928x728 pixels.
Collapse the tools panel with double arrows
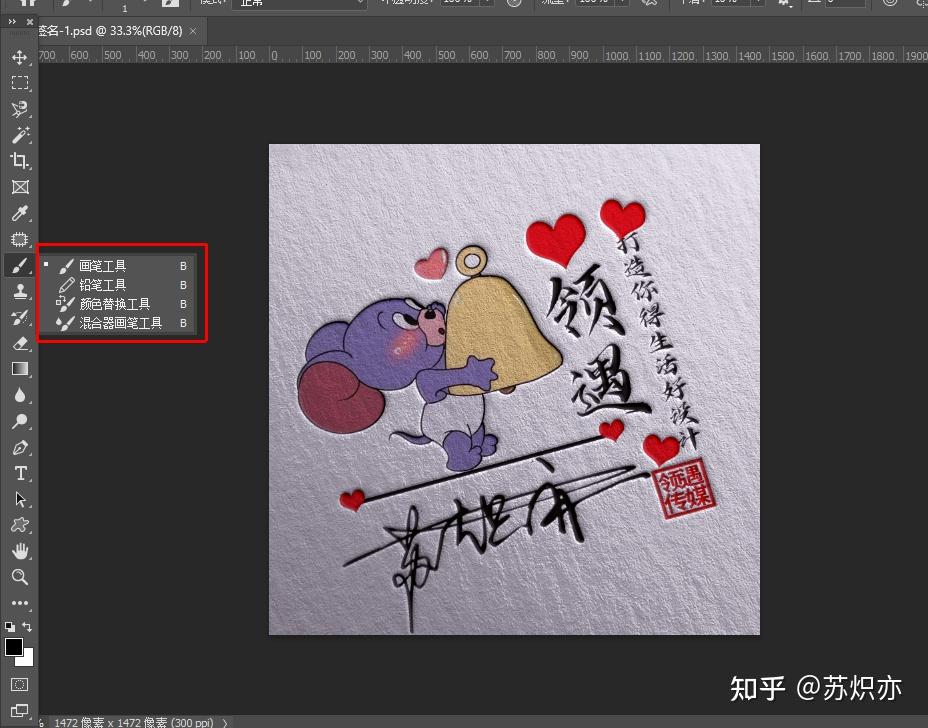point(12,22)
